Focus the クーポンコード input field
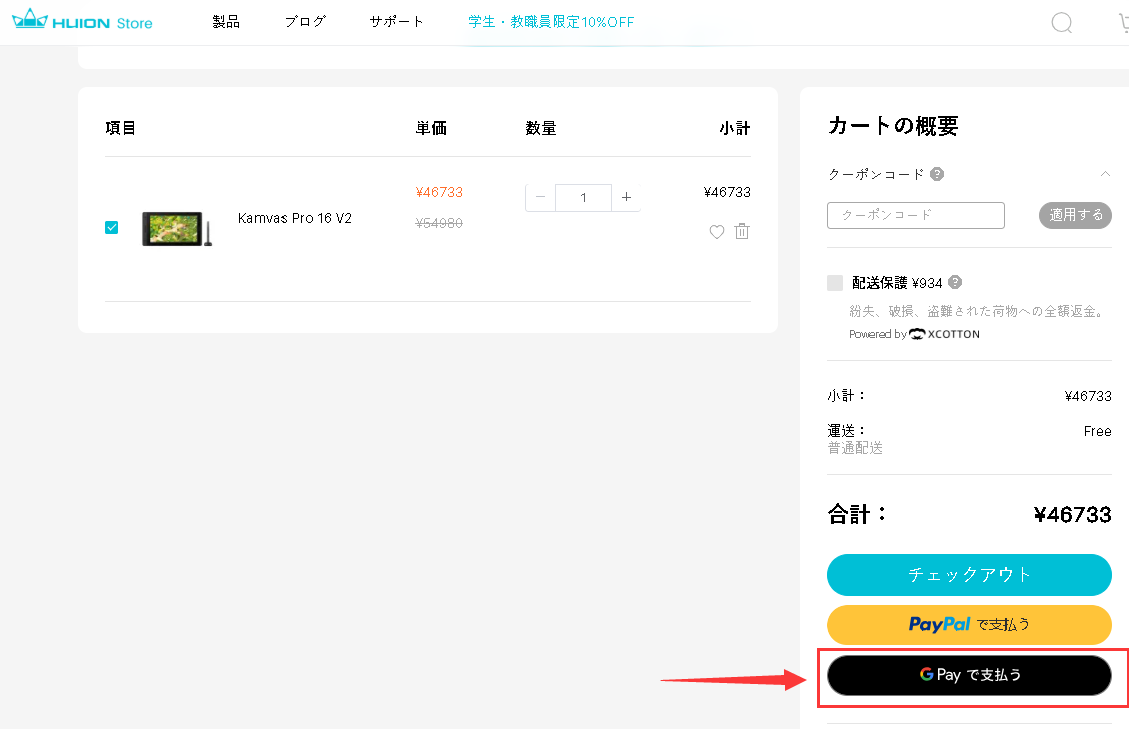 pyautogui.click(x=916, y=215)
